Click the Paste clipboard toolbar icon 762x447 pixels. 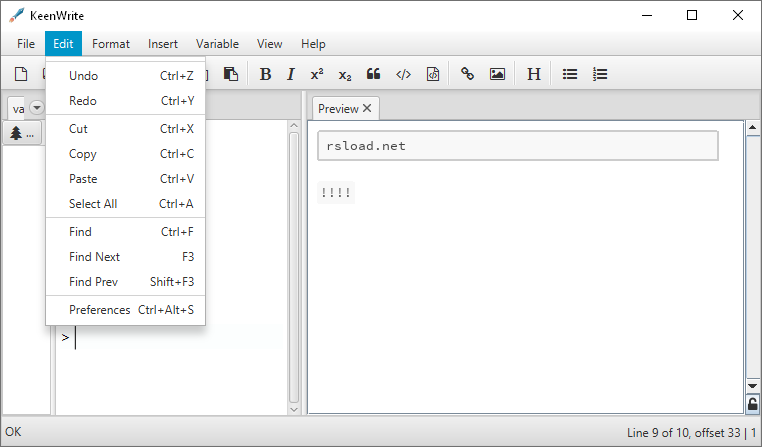(231, 74)
